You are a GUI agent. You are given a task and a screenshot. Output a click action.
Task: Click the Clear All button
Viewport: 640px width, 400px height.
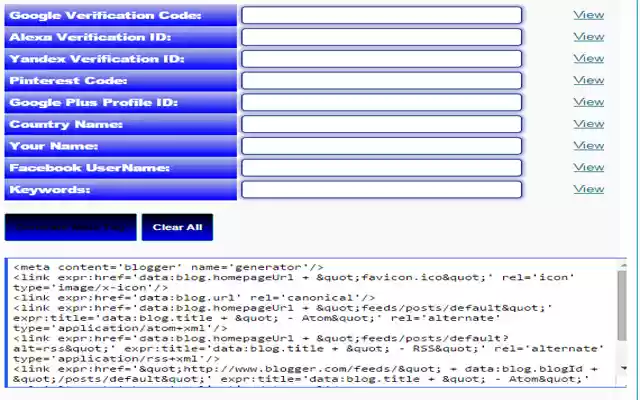pos(177,227)
